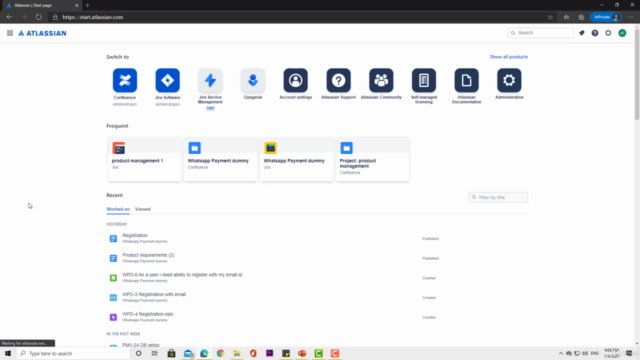
Task: Open settings icon in header
Action: (608, 33)
